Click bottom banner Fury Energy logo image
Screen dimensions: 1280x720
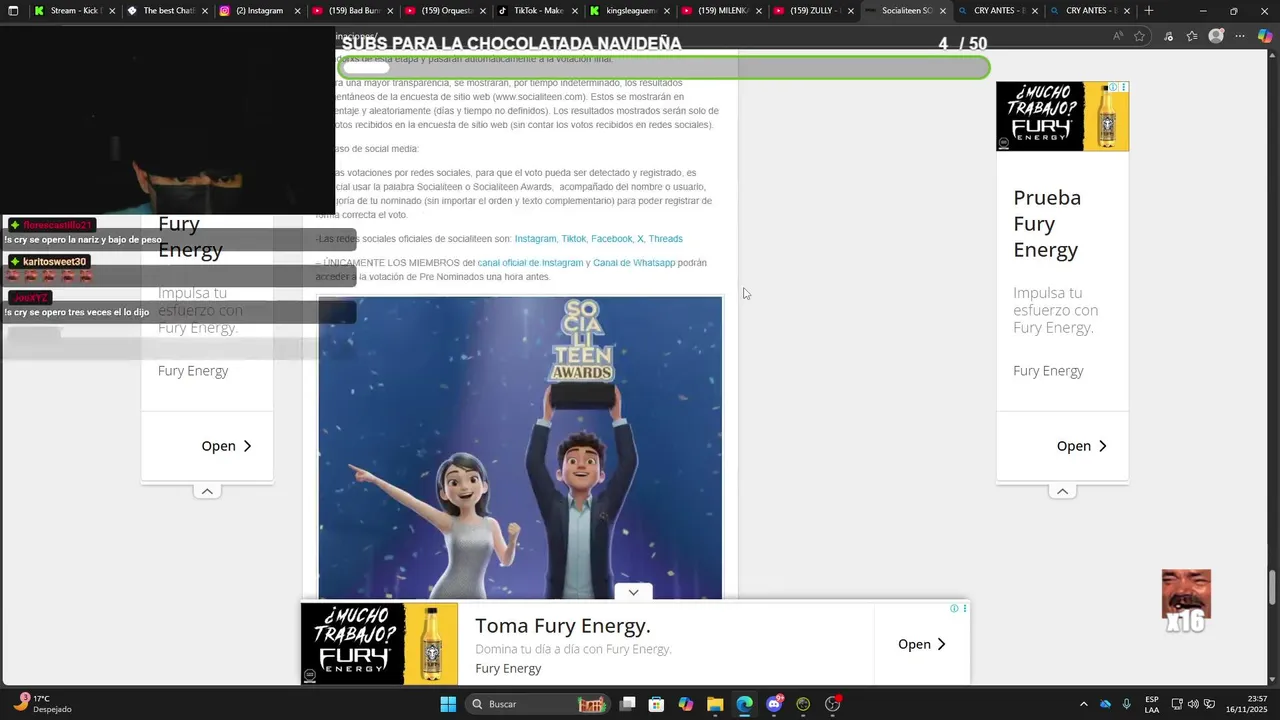pyautogui.click(x=379, y=643)
